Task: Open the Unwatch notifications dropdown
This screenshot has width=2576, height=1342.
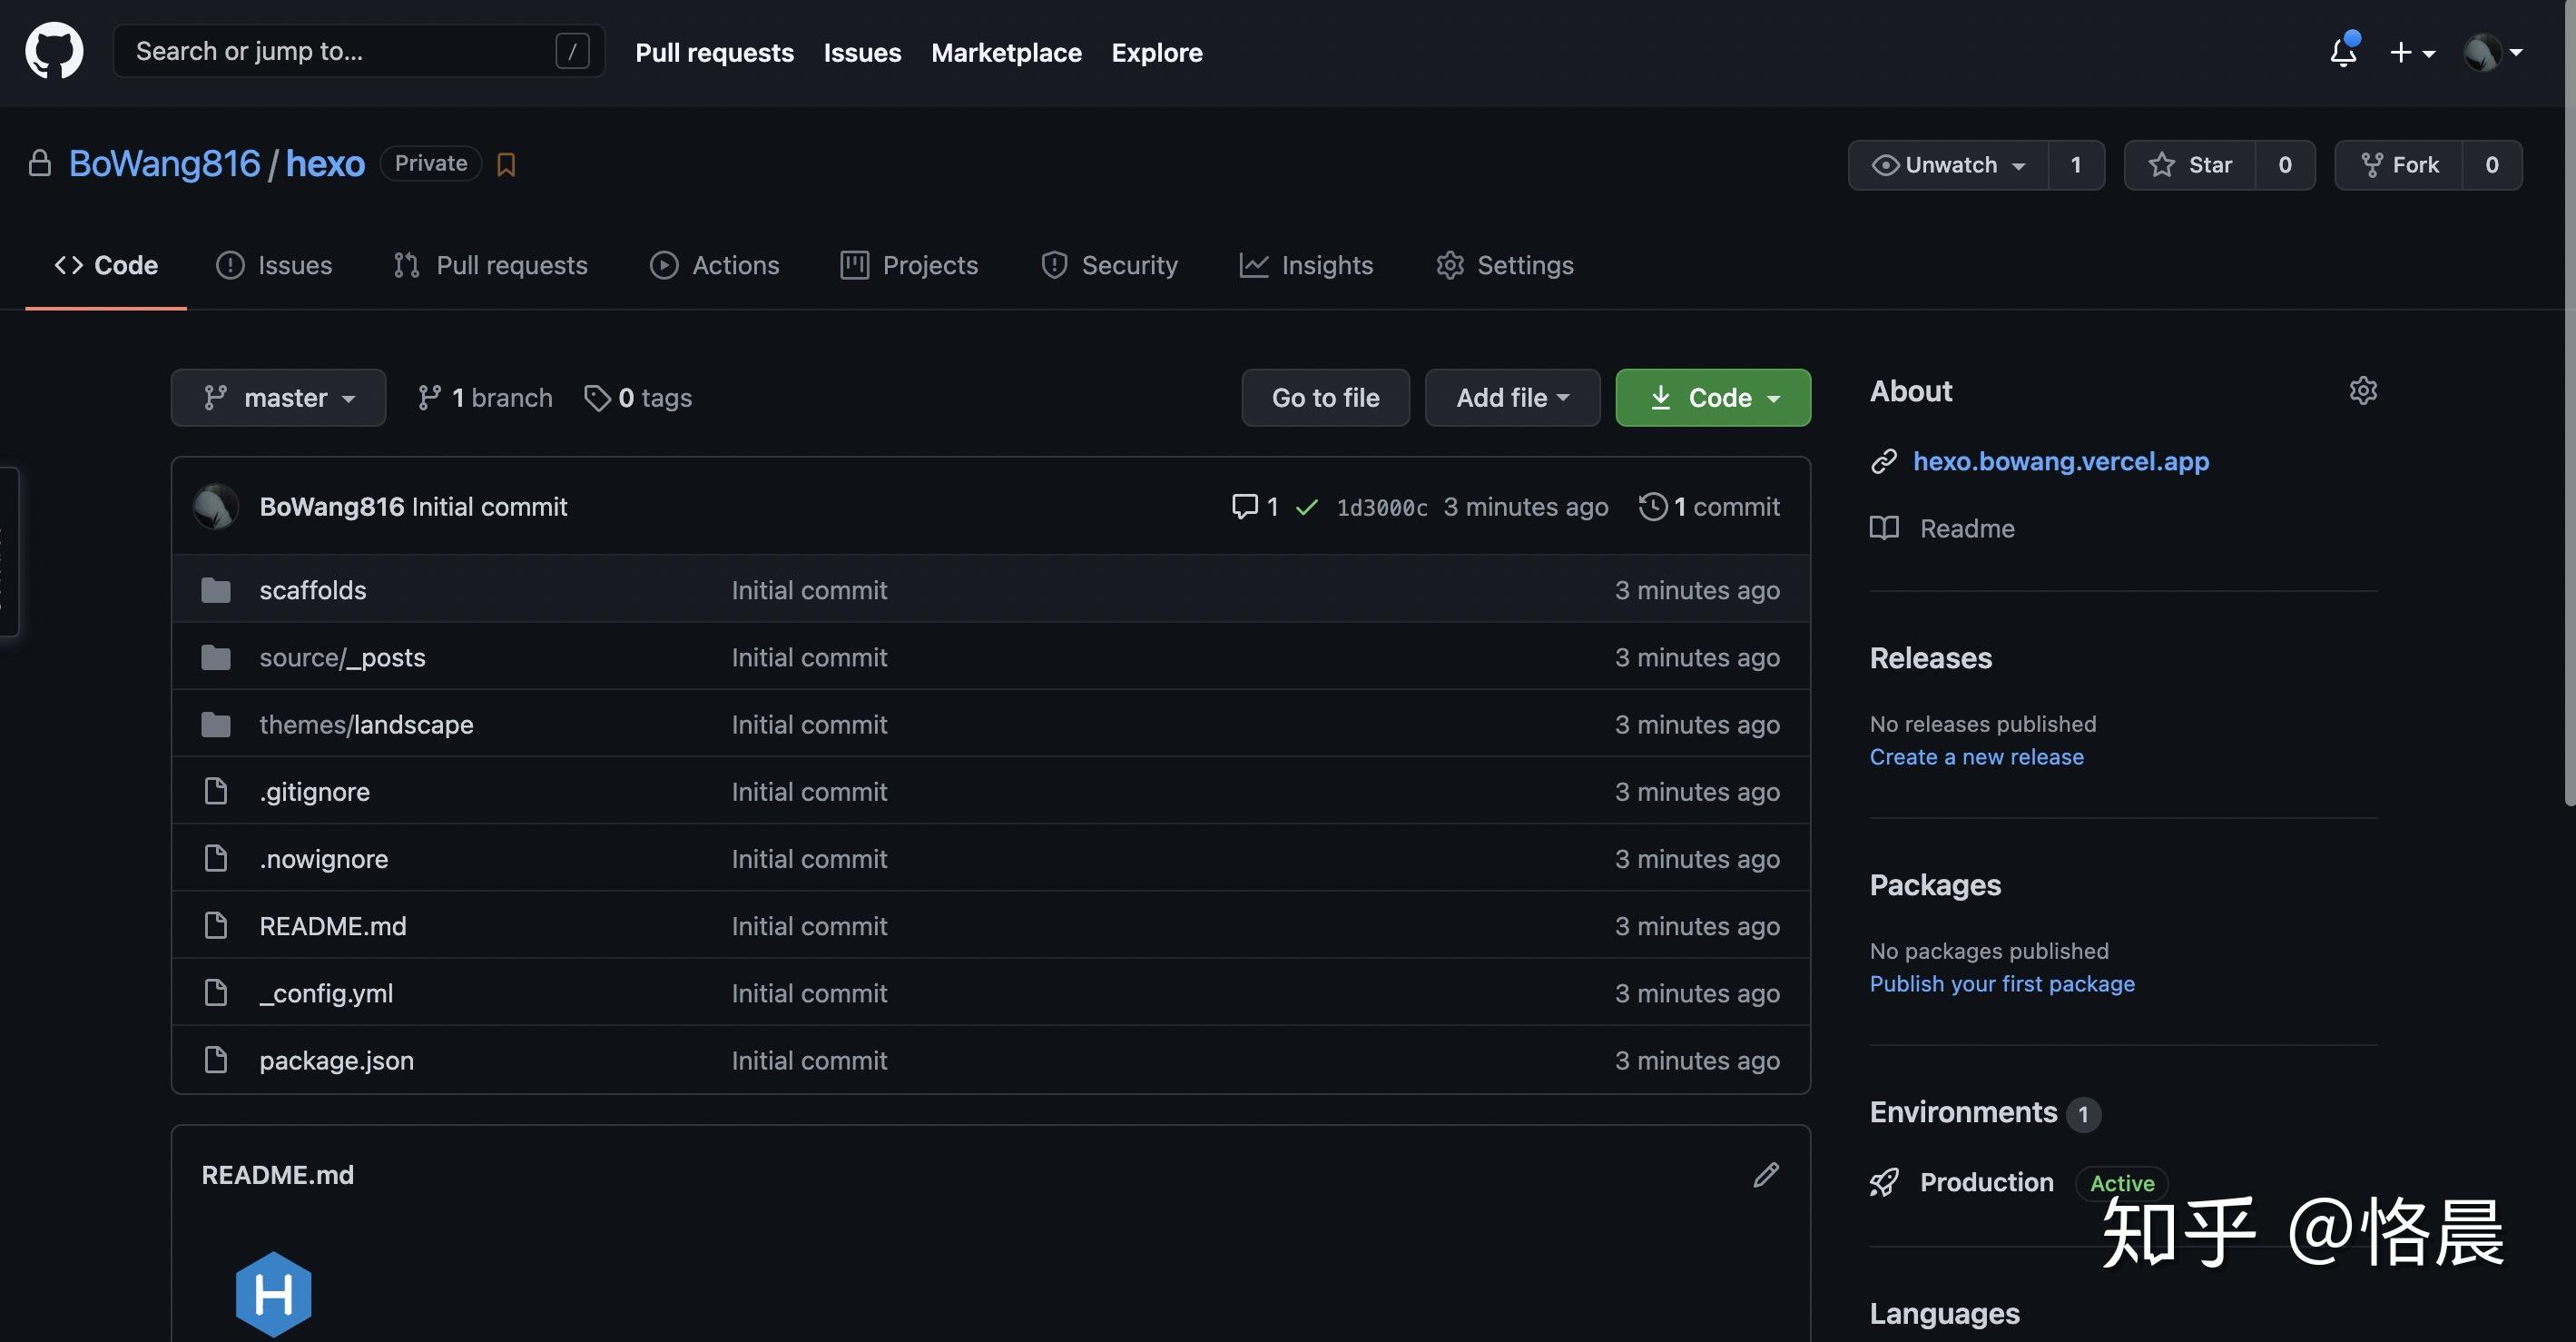Action: [1948, 165]
